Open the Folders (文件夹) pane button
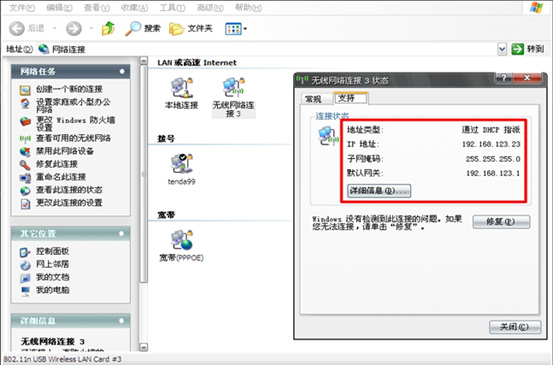This screenshot has width=553, height=365. (191, 28)
